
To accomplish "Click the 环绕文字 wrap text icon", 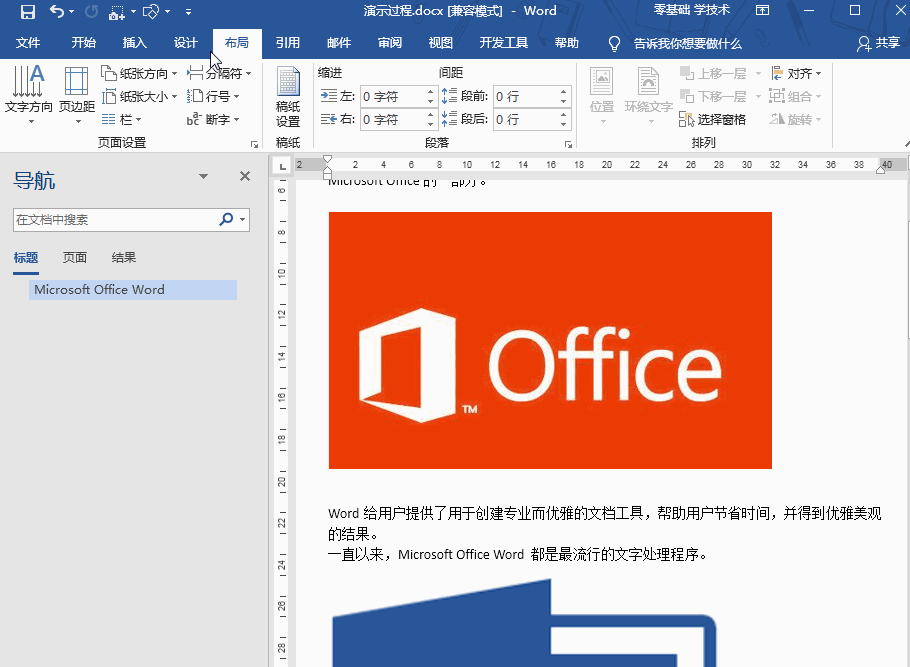I will (648, 95).
